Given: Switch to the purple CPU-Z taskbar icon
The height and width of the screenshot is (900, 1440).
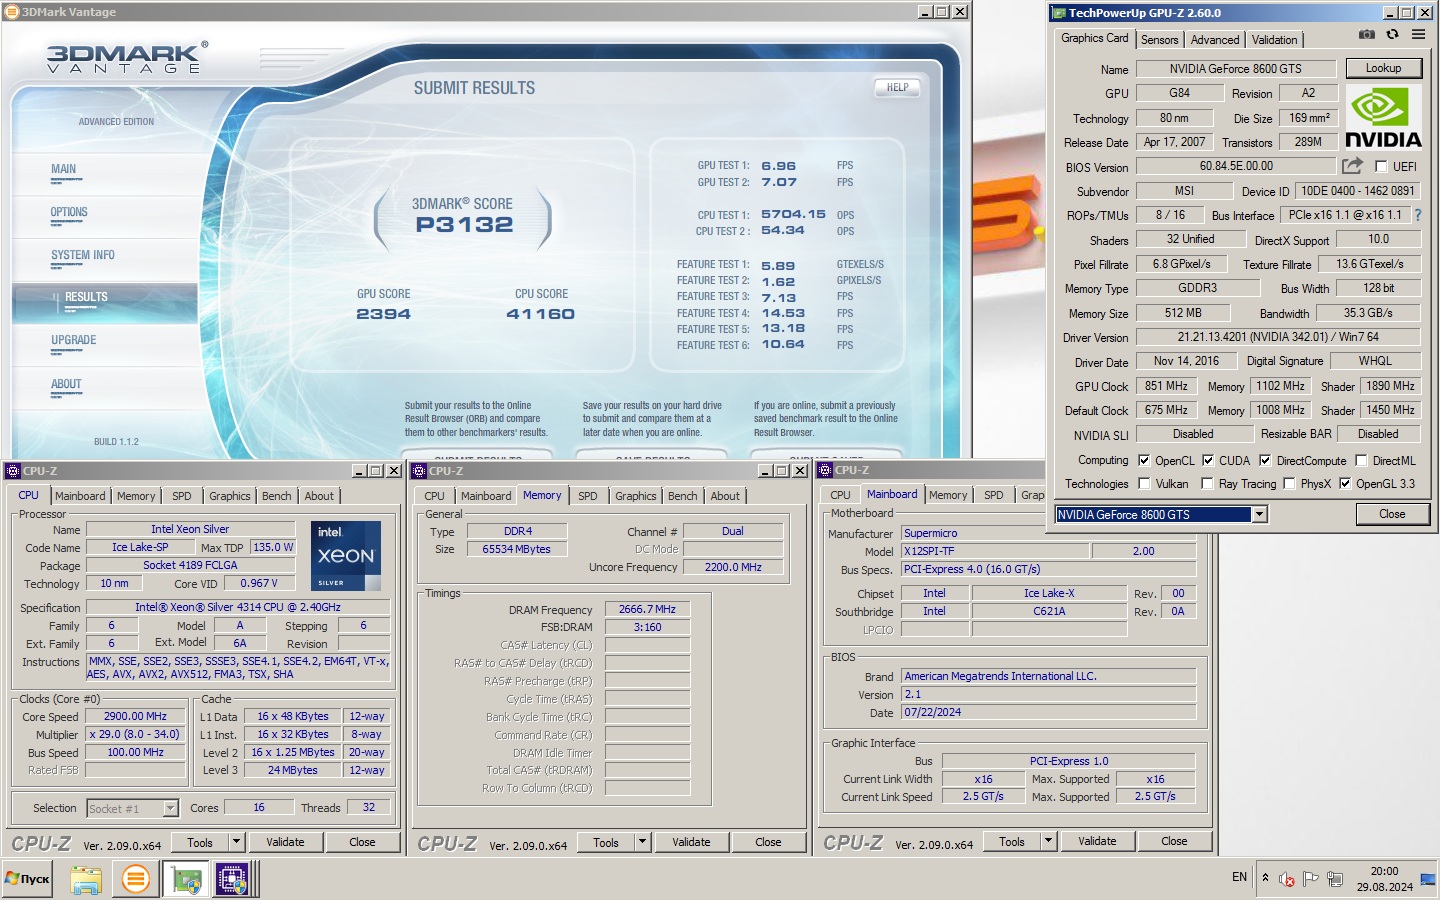Looking at the screenshot, I should (232, 879).
